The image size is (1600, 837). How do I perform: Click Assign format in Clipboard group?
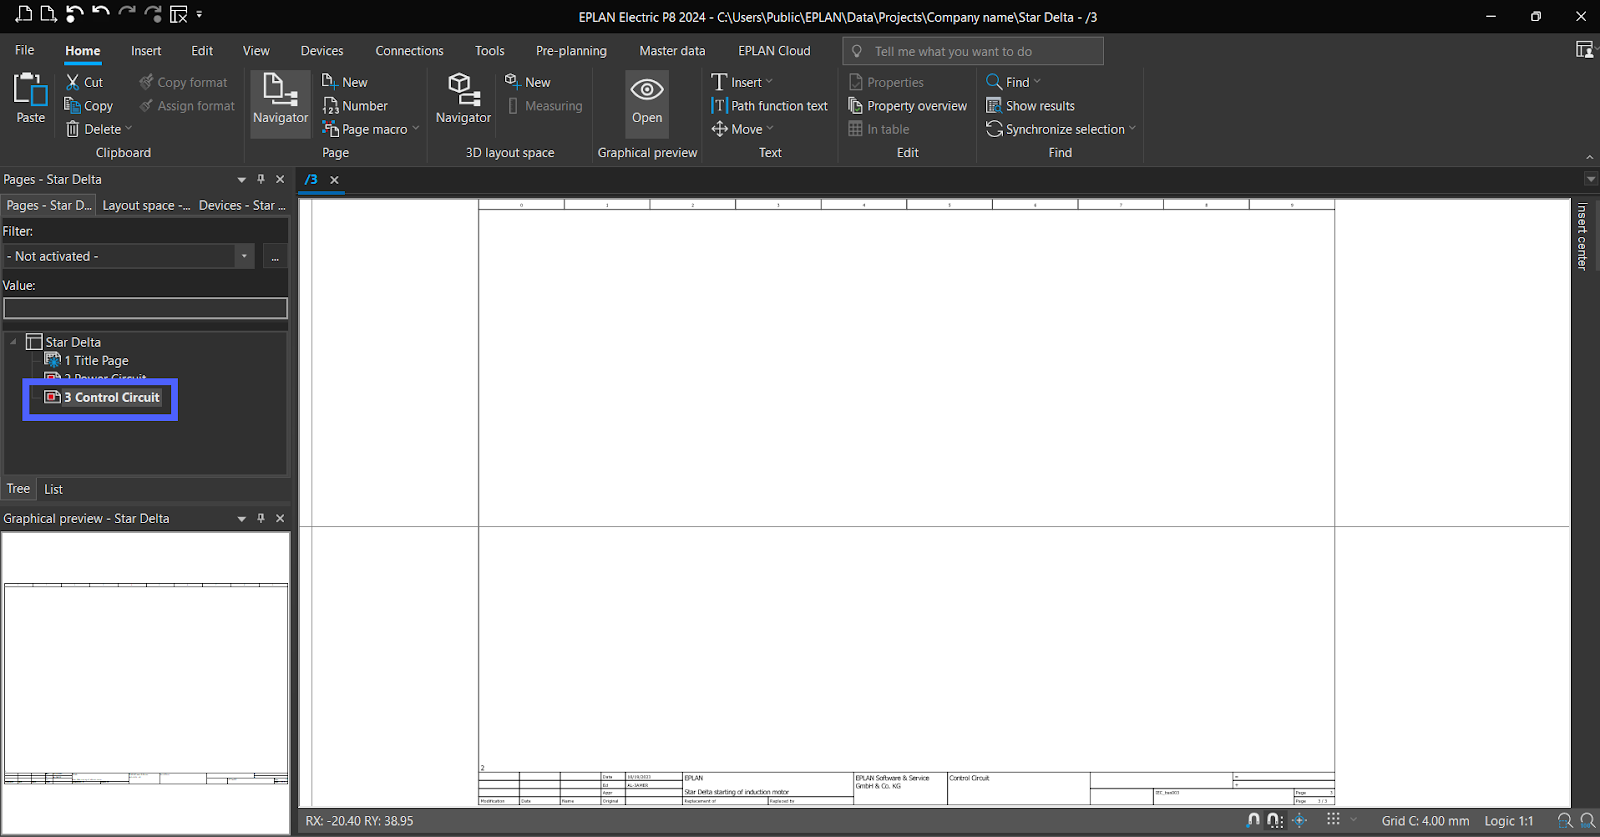pos(187,106)
